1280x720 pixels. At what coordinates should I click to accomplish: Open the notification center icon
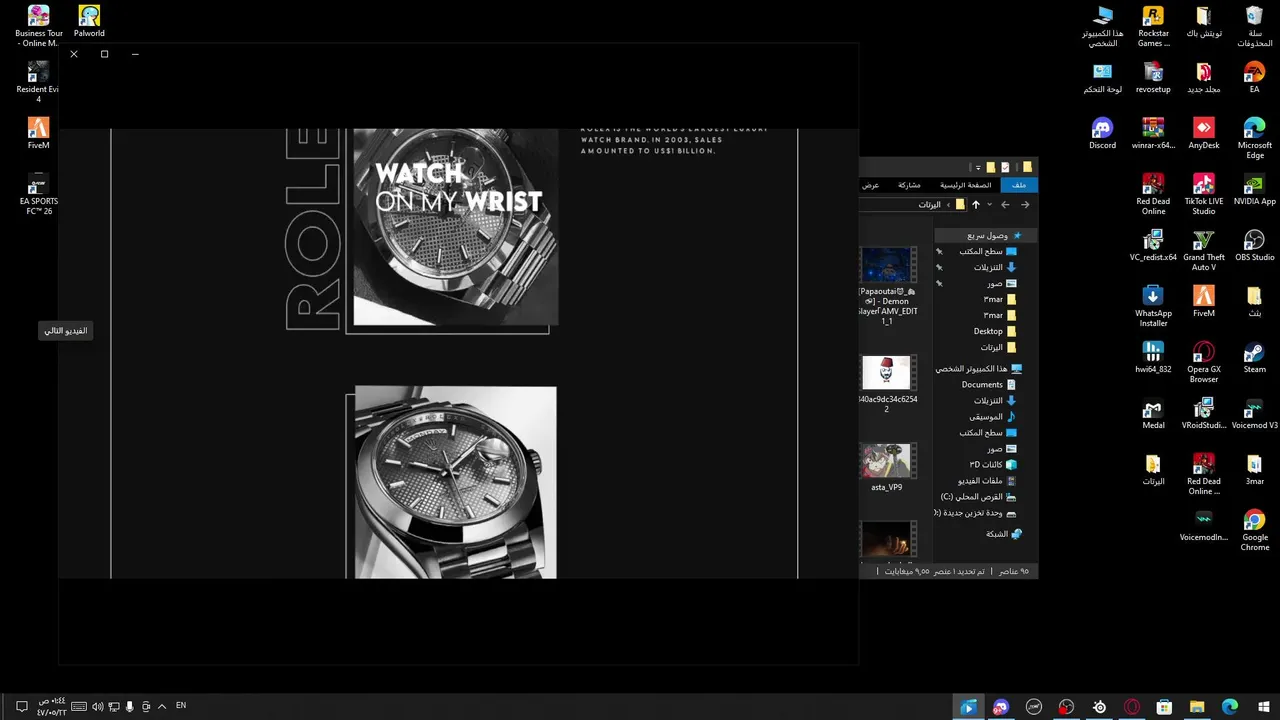[x=21, y=707]
